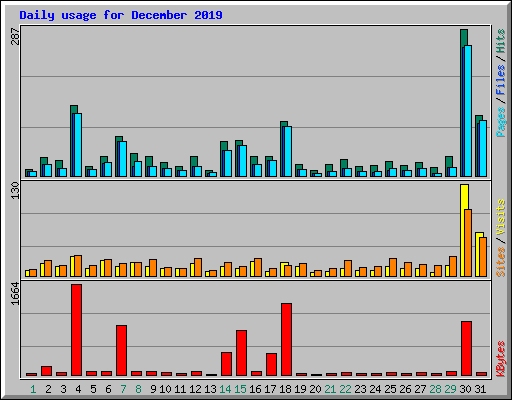Click day 25 on the x-axis

(390, 389)
